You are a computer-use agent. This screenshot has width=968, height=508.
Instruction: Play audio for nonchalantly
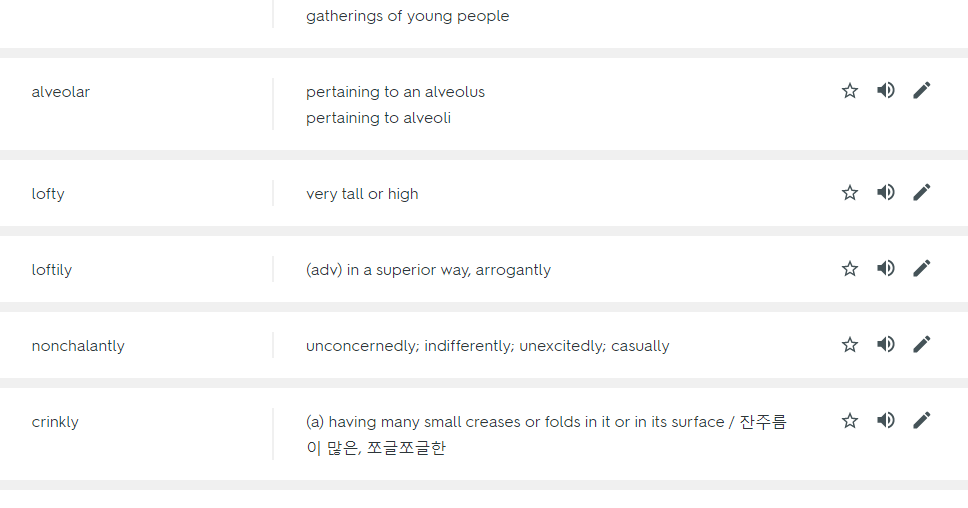pyautogui.click(x=886, y=345)
